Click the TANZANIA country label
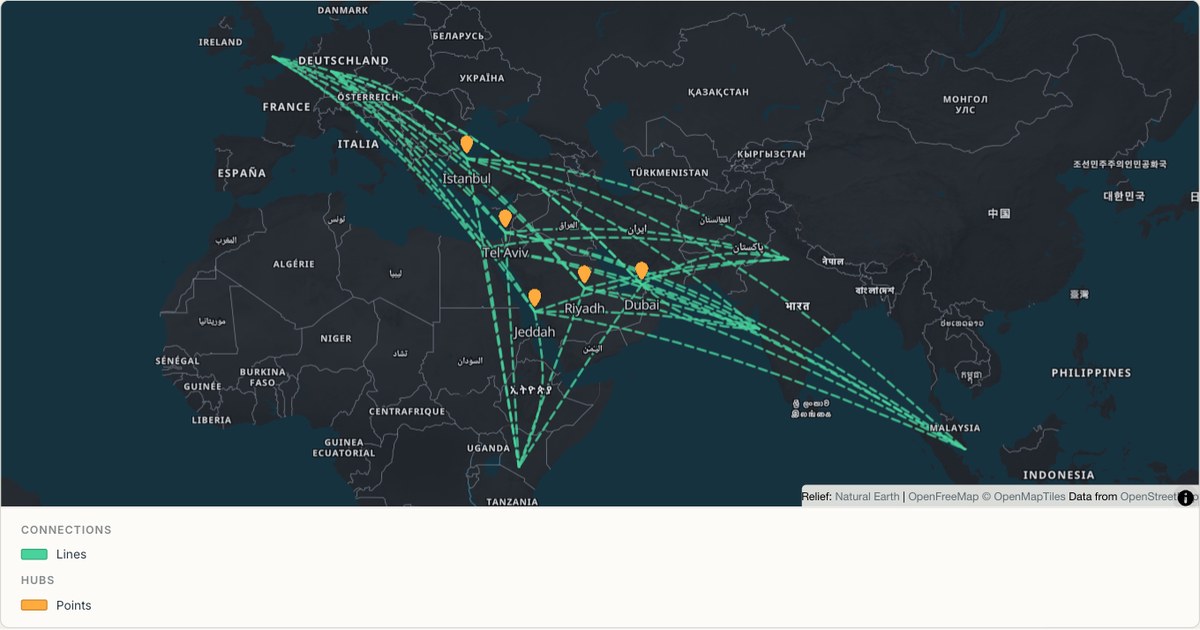1200x630 pixels. 511,502
